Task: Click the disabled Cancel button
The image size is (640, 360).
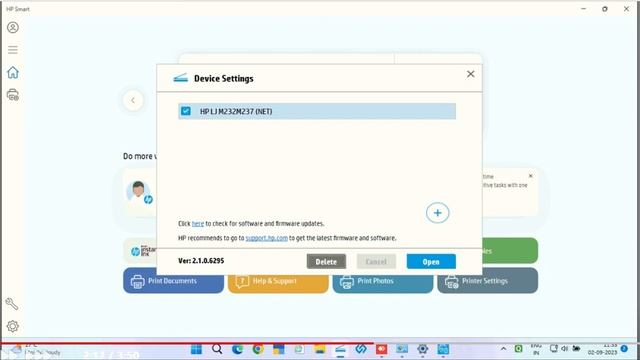Action: click(376, 262)
